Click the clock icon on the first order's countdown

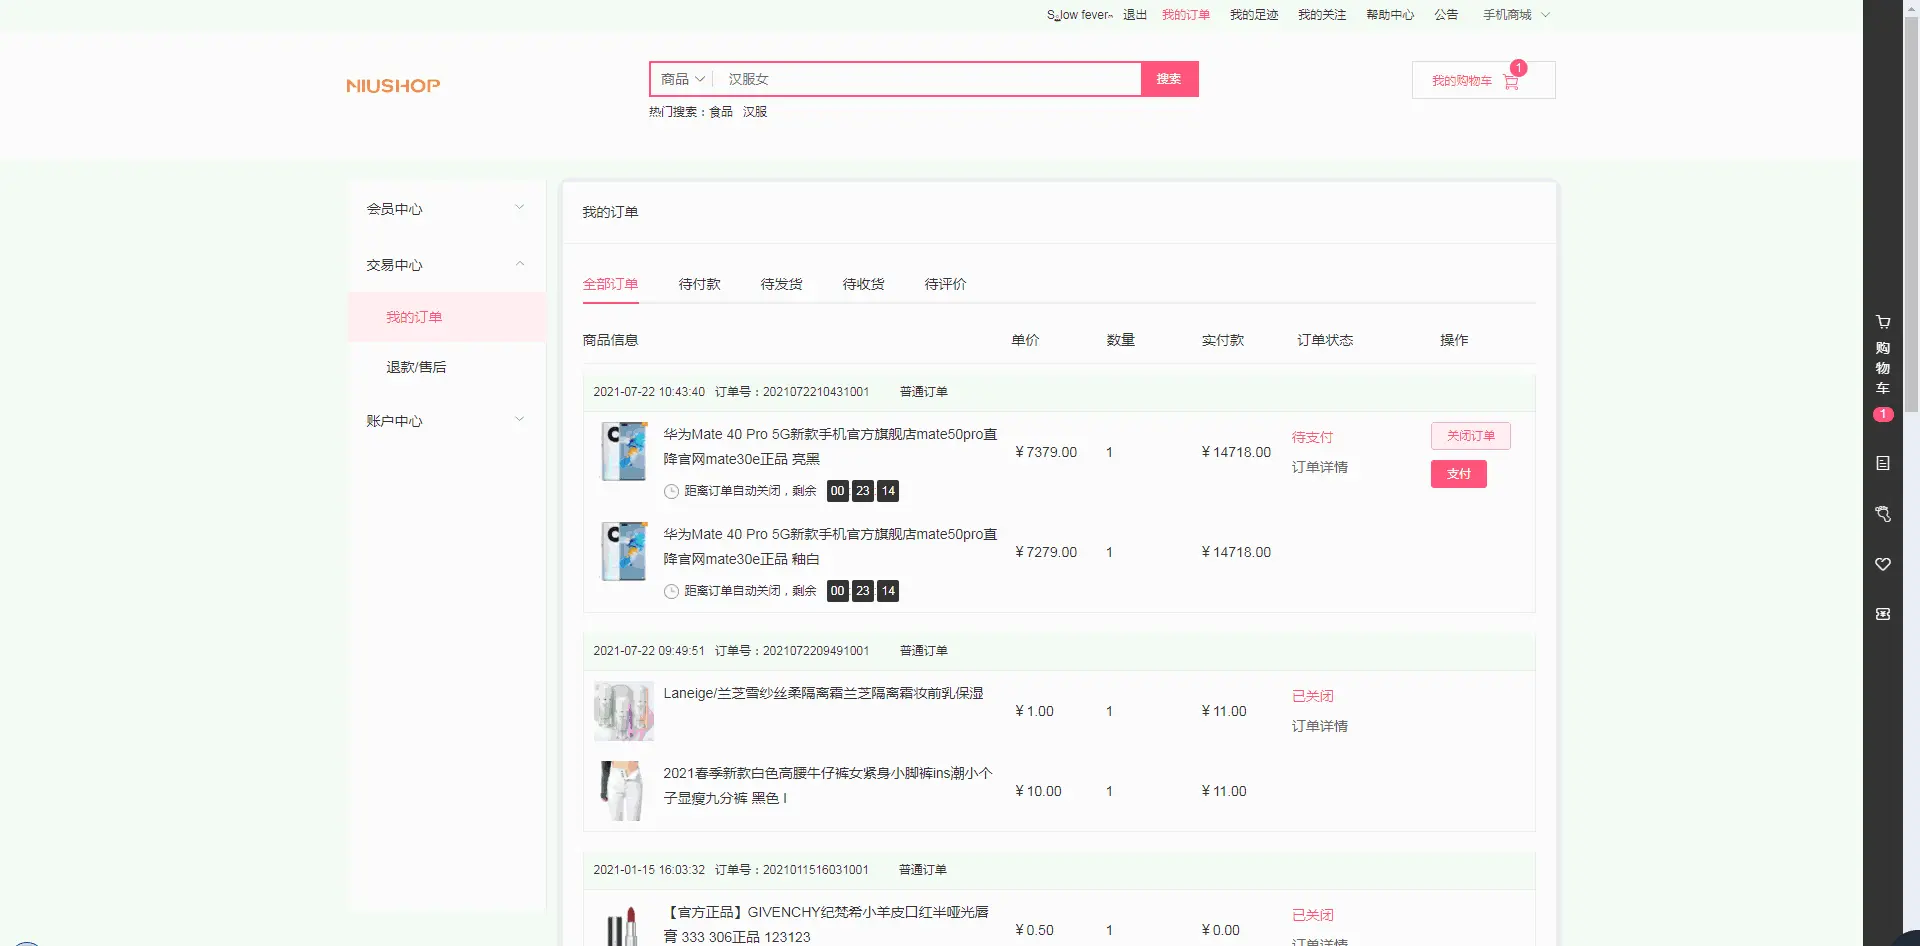[672, 491]
